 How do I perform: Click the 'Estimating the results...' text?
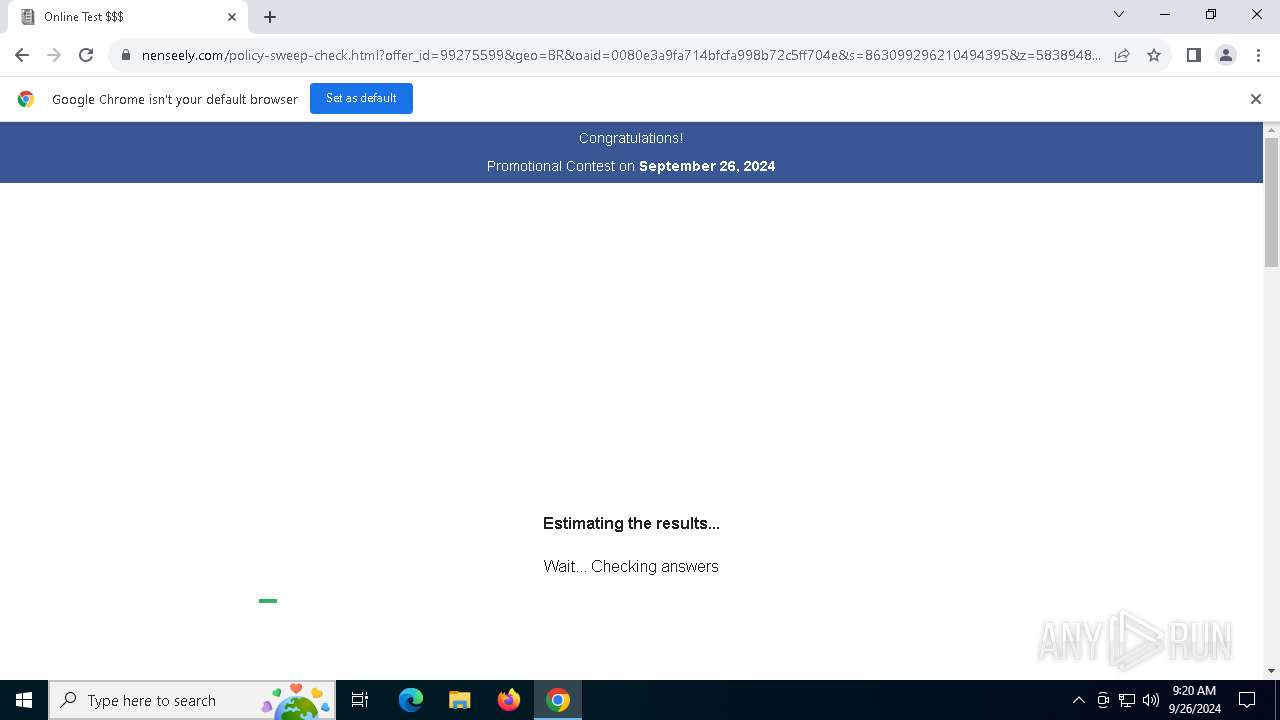631,523
